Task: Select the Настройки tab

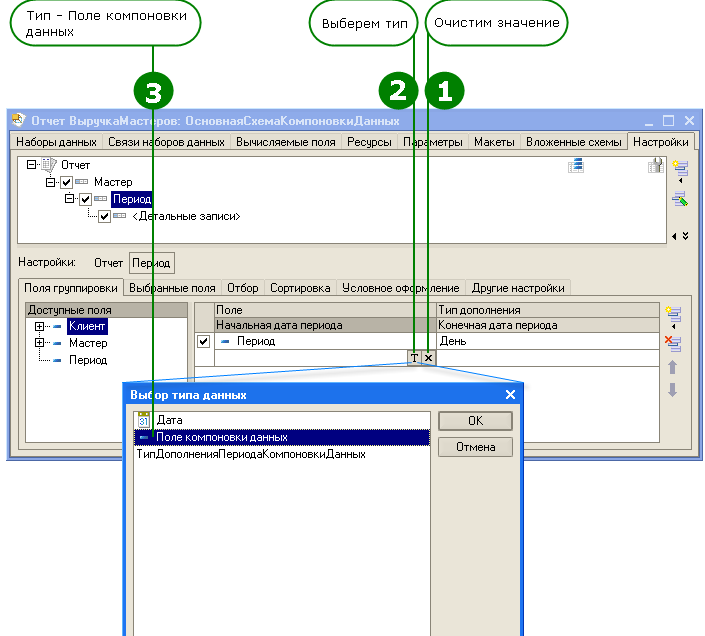Action: click(x=660, y=142)
